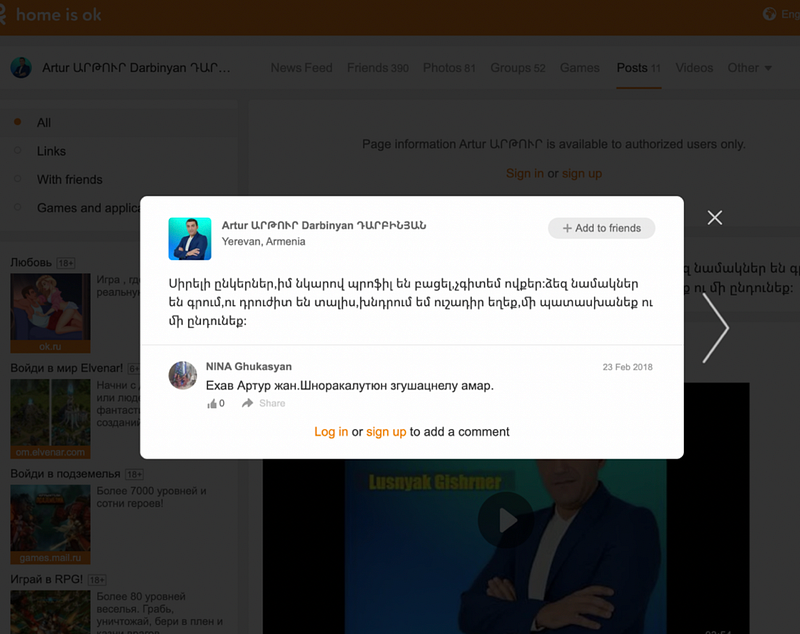This screenshot has height=634, width=800.
Task: Click sign up link in popup
Action: coord(386,432)
